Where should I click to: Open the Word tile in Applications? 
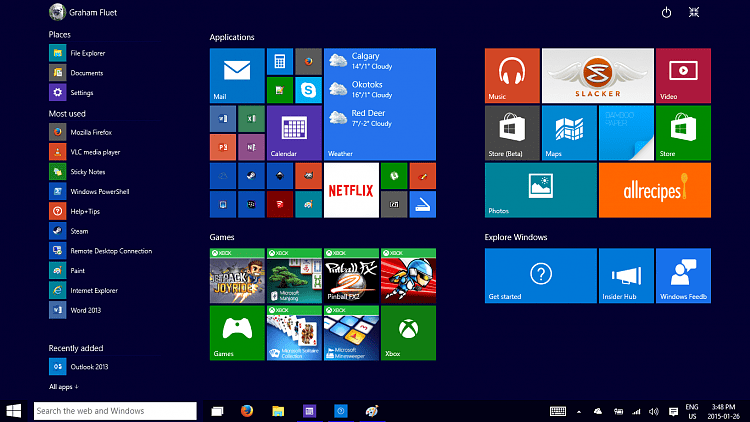point(223,119)
